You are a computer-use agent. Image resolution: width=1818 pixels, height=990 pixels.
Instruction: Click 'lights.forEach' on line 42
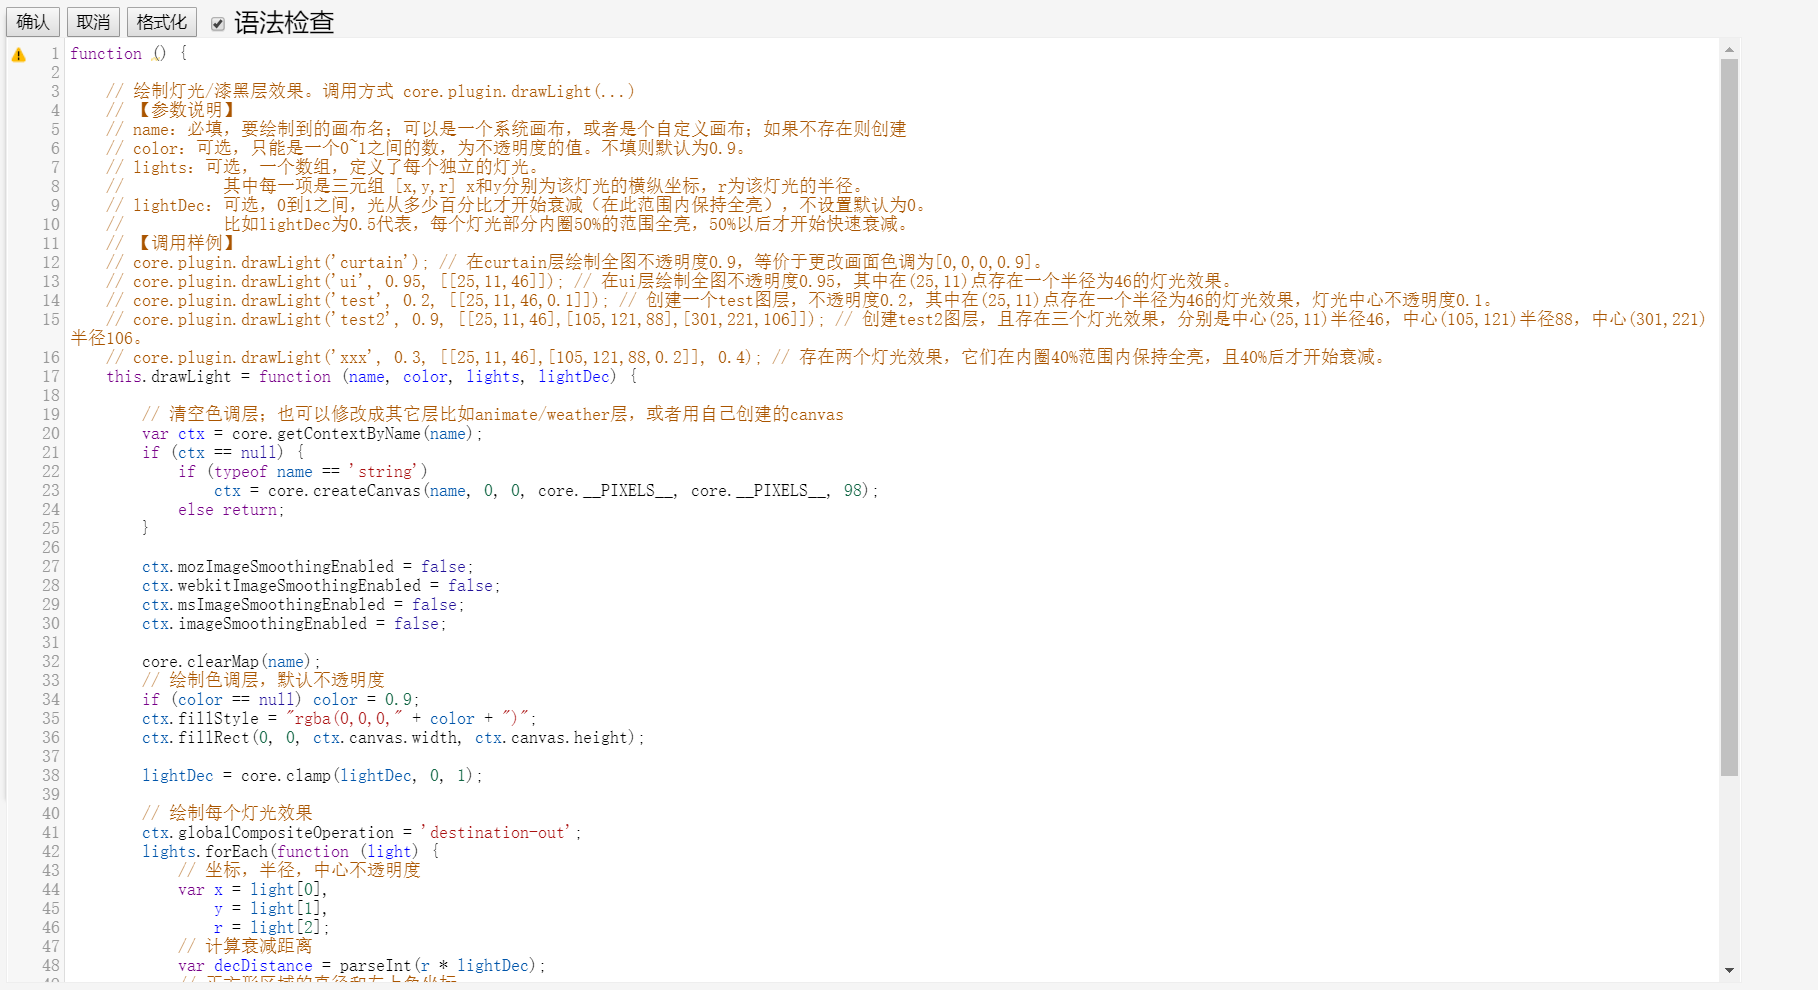pos(205,852)
